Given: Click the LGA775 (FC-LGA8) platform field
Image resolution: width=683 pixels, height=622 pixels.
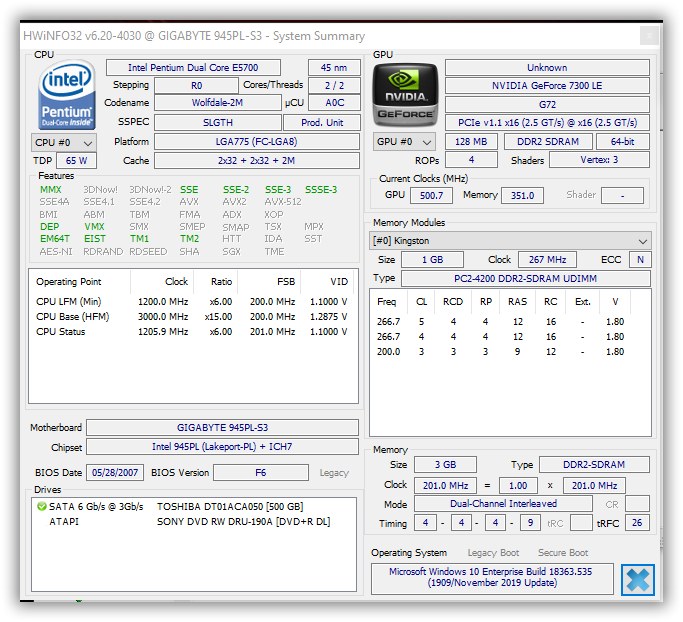Looking at the screenshot, I should [x=257, y=142].
